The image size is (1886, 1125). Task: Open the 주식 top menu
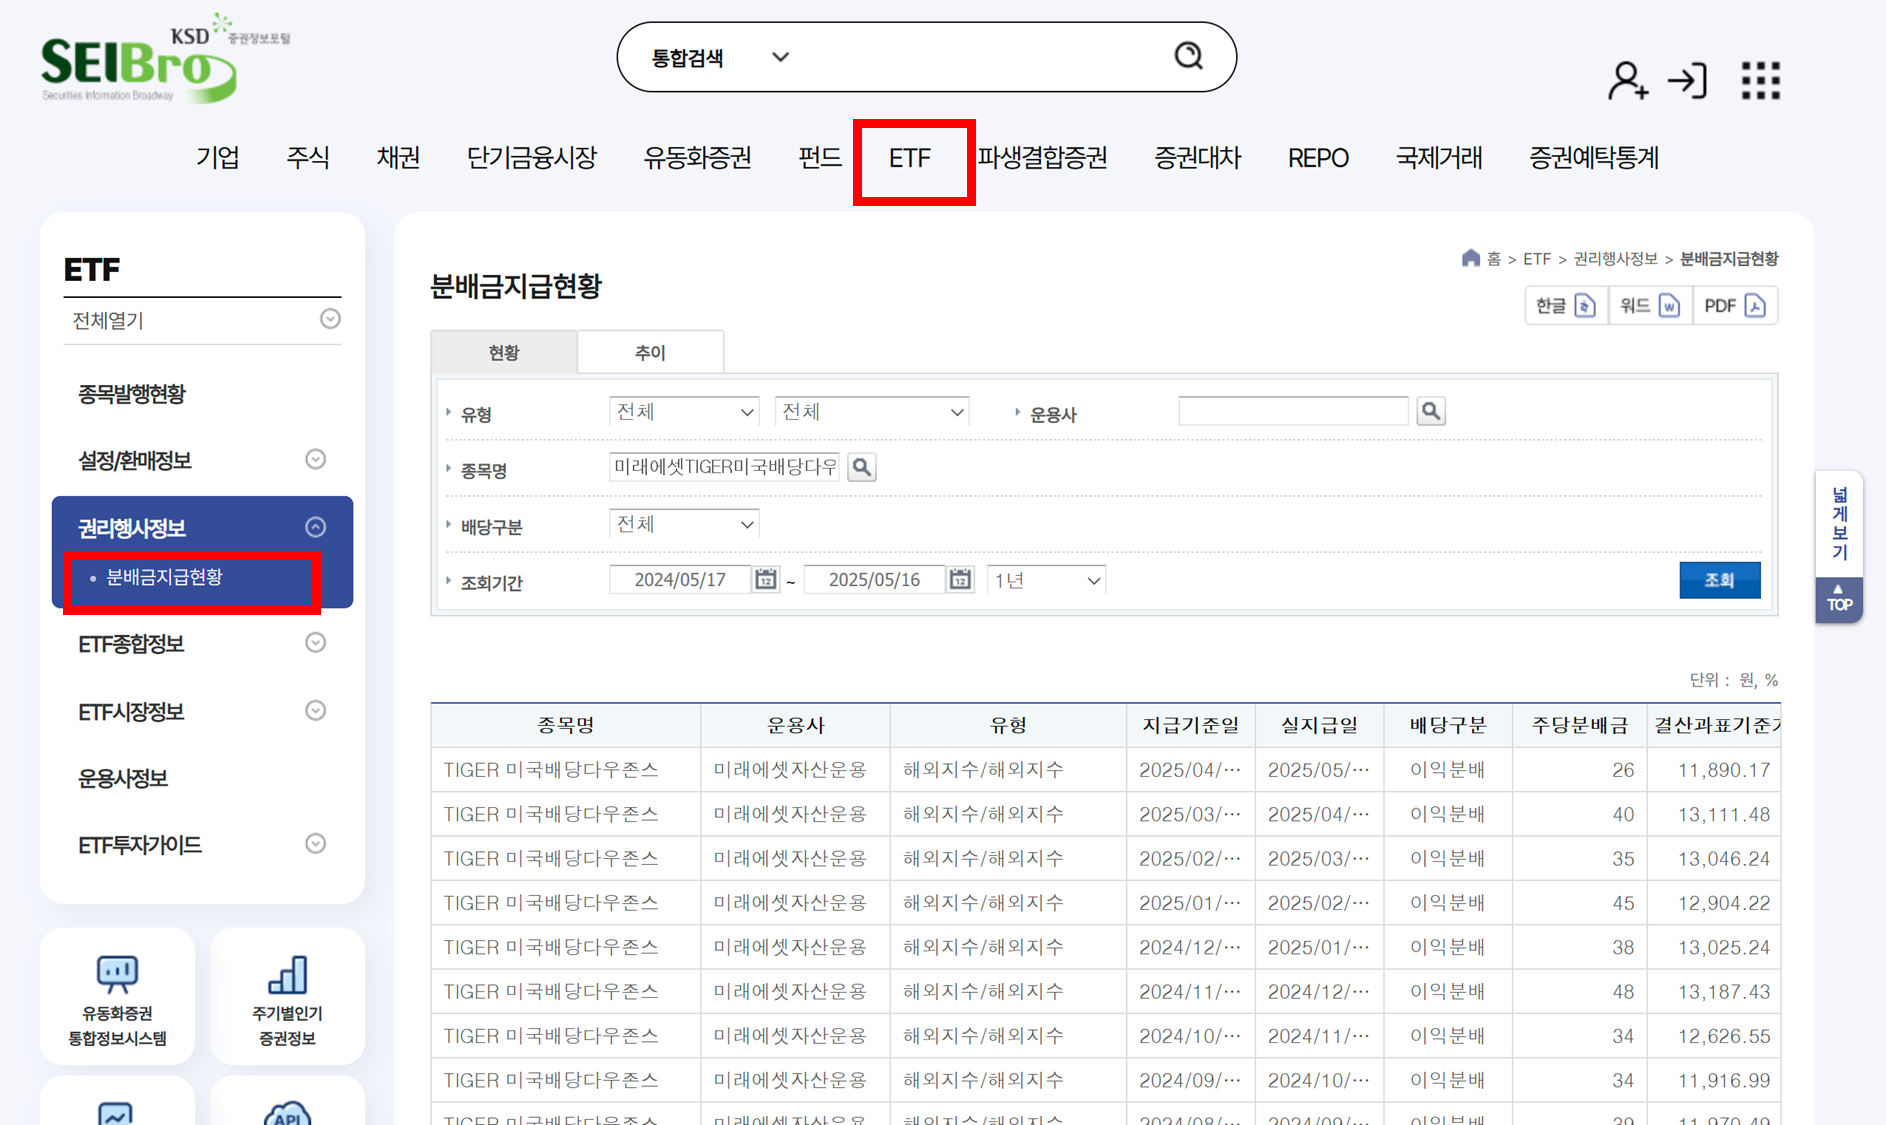pyautogui.click(x=308, y=158)
